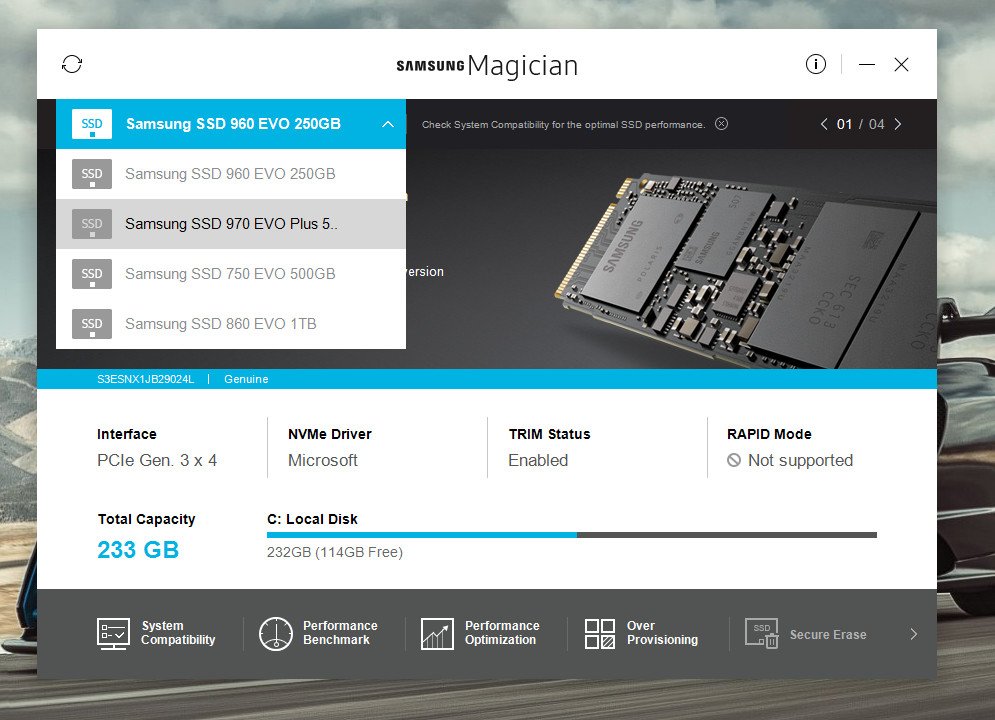
Task: Click the refresh icon in title bar
Action: [72, 65]
